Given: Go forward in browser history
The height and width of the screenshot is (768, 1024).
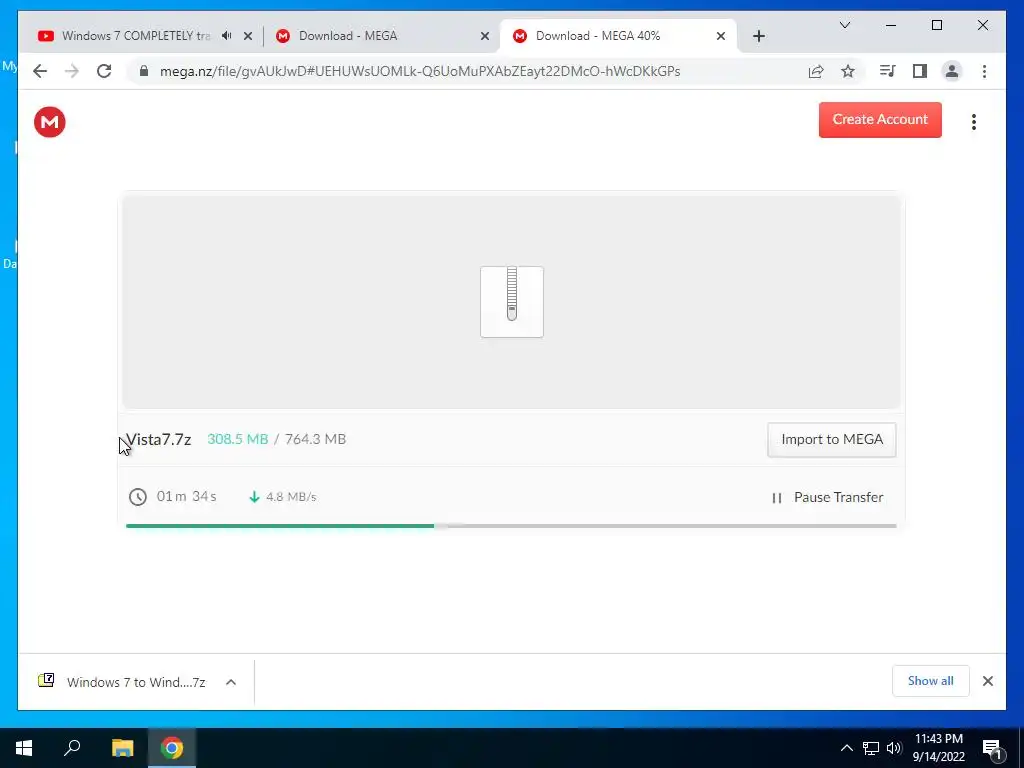Looking at the screenshot, I should tap(72, 71).
